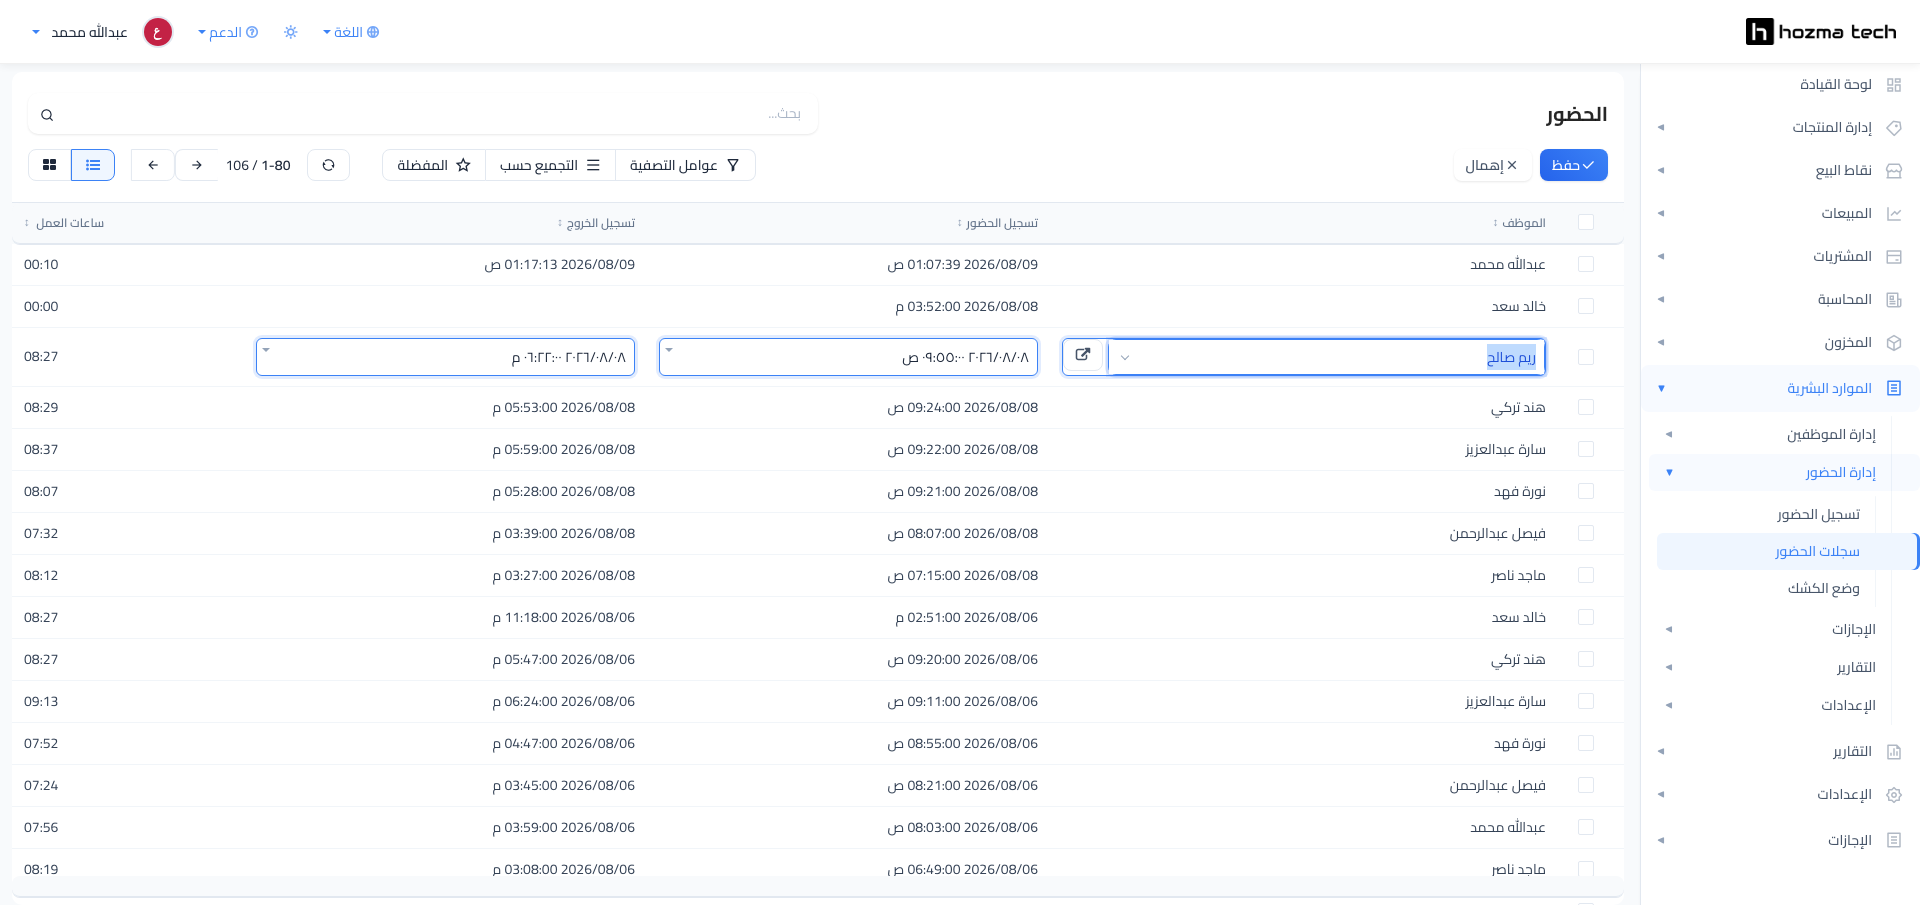Check row نورة فهد 2026/08/08
The width and height of the screenshot is (1920, 905).
(x=1586, y=492)
